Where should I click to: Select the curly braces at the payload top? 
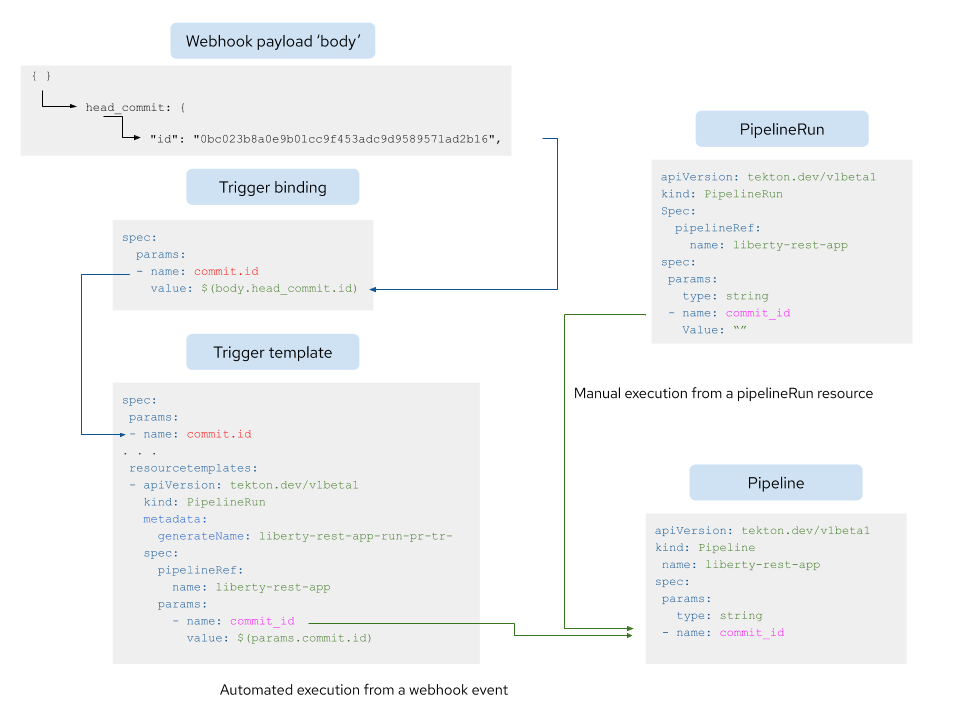pos(39,74)
